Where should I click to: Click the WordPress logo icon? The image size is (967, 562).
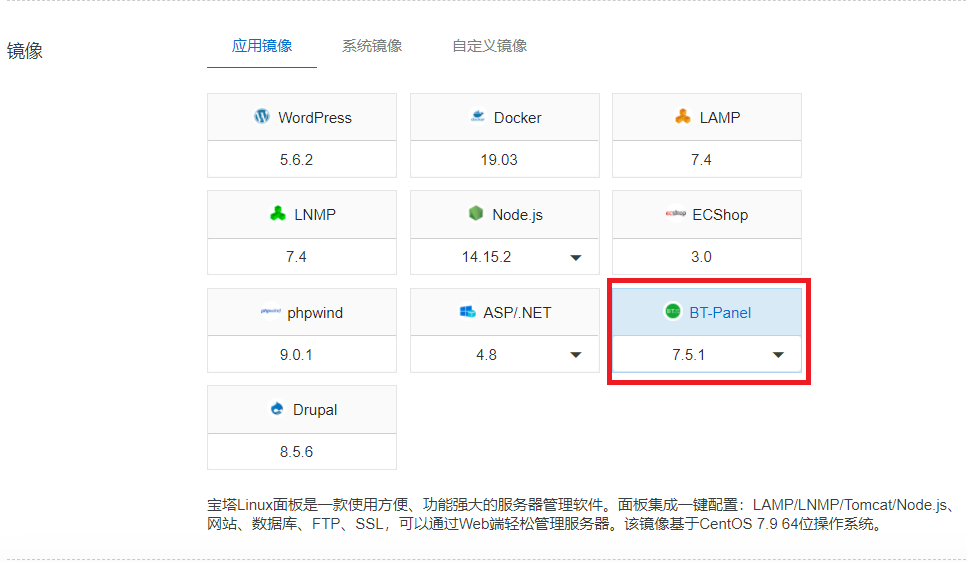(261, 117)
